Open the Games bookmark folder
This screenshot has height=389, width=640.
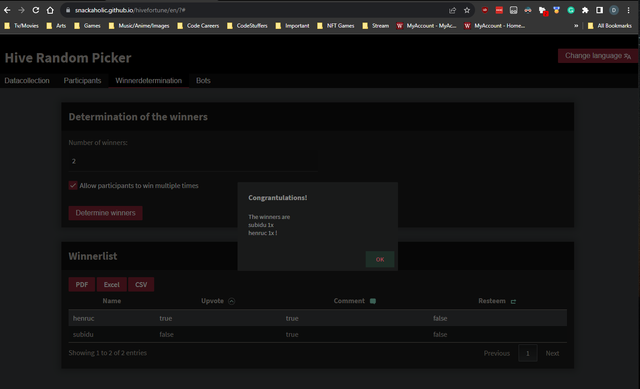click(x=87, y=26)
